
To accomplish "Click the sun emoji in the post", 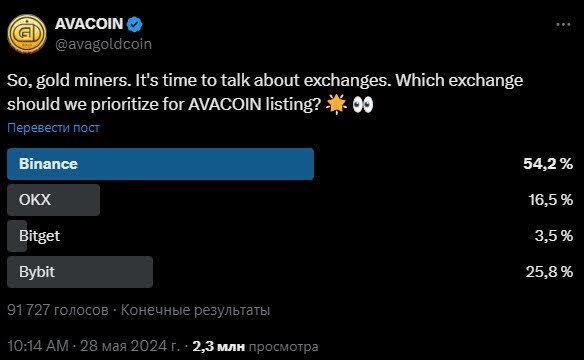I will tap(336, 104).
